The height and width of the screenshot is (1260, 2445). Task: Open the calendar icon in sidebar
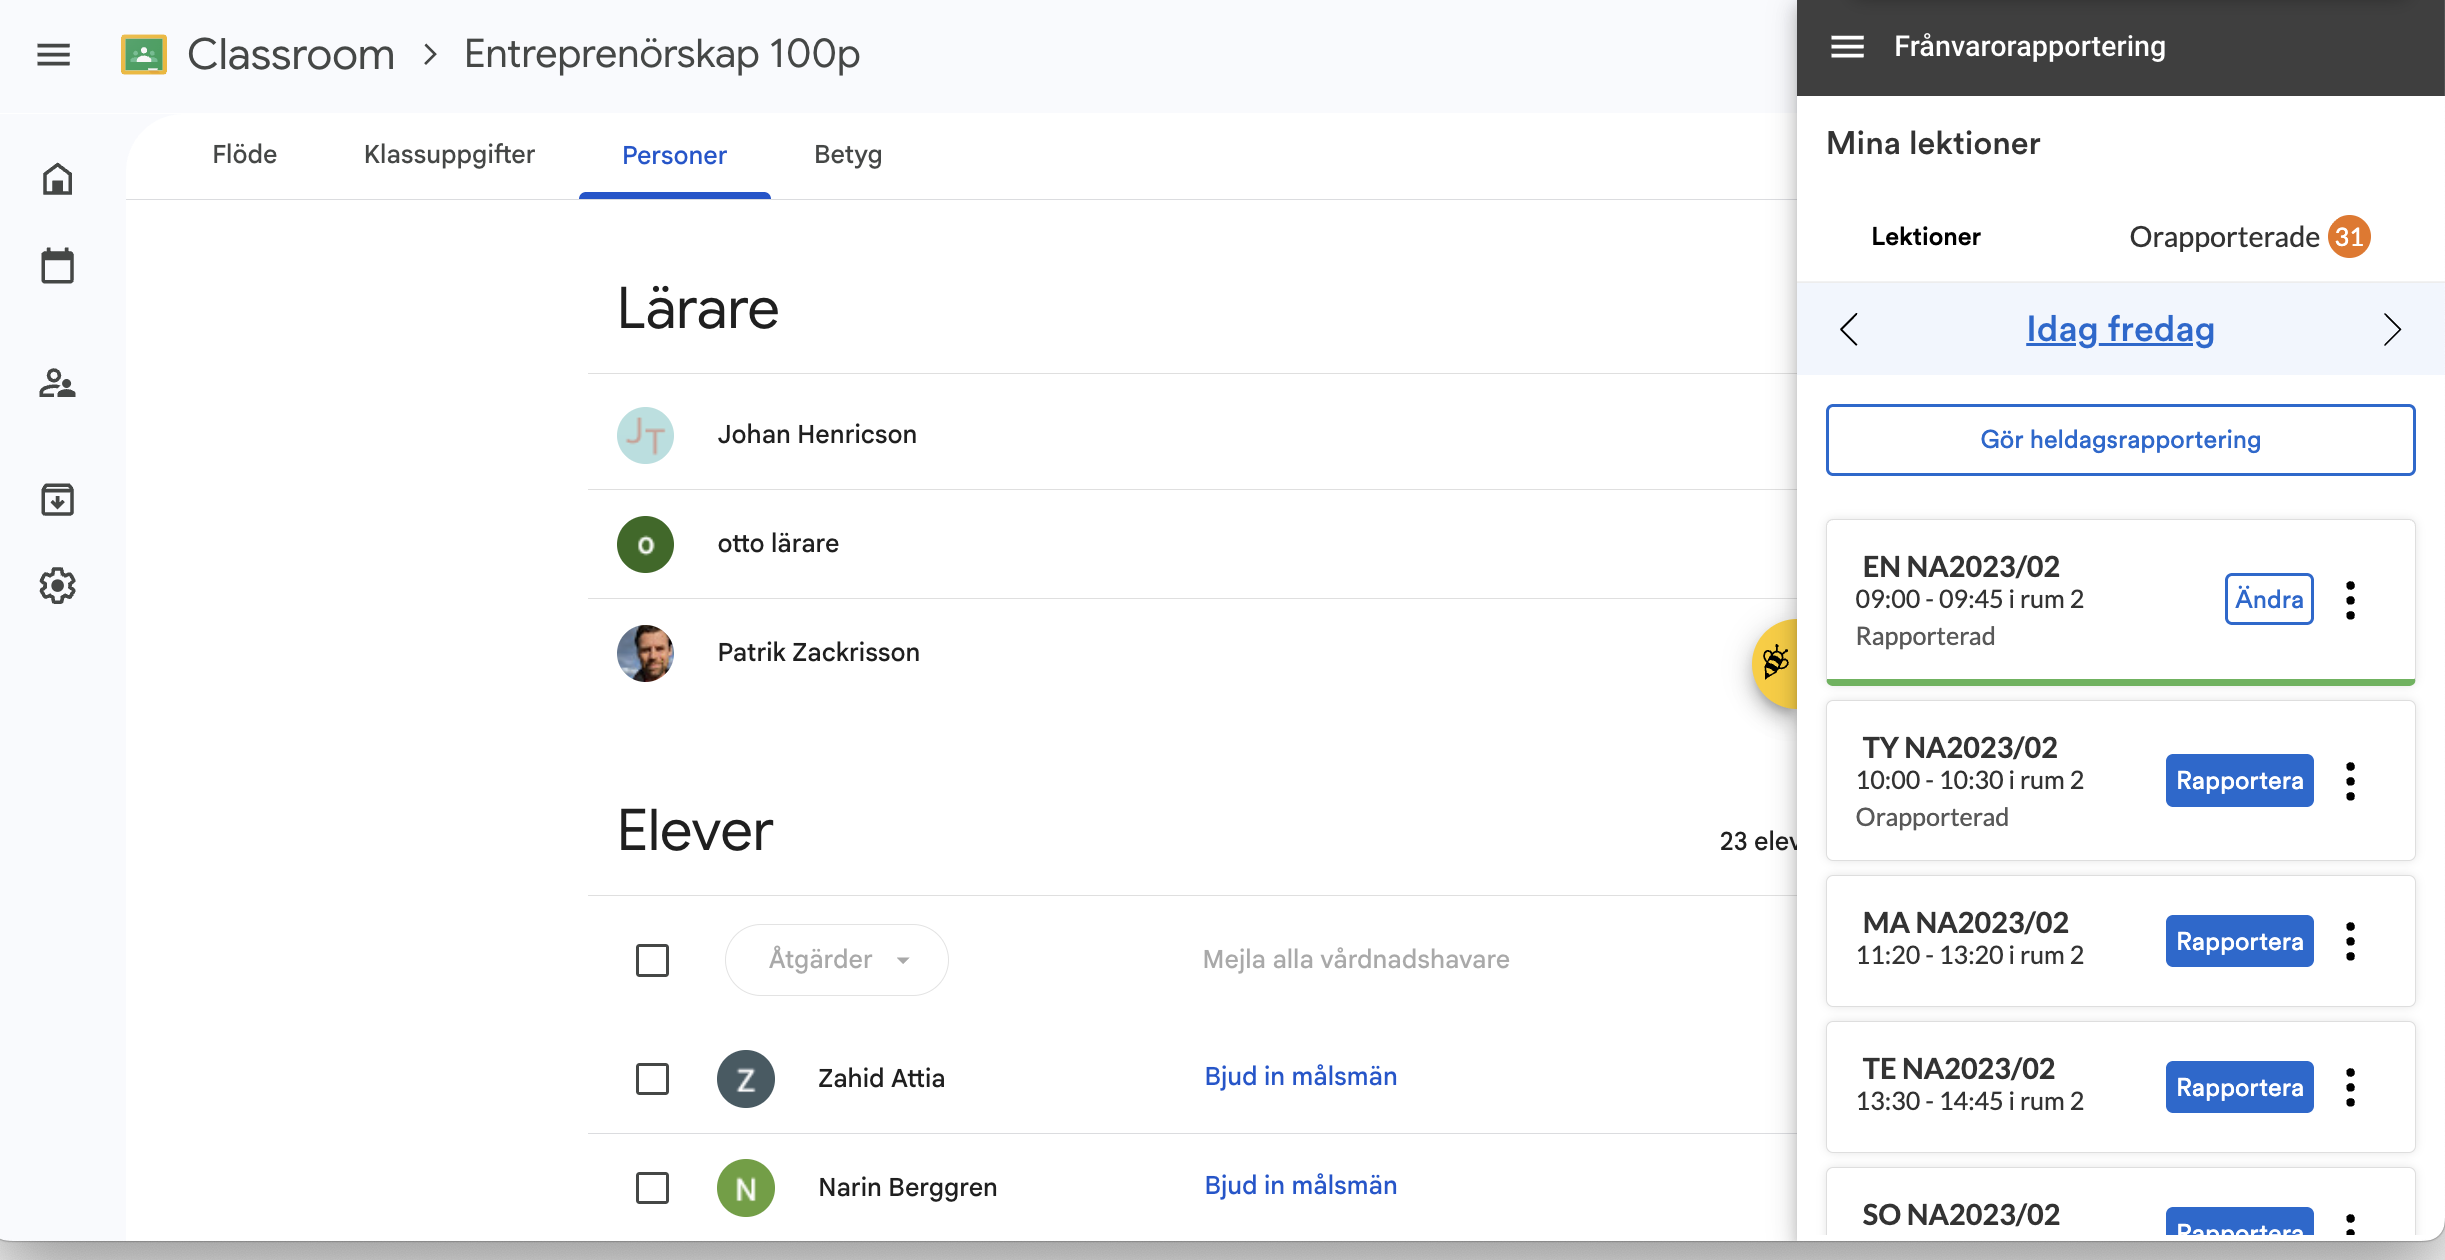point(57,266)
